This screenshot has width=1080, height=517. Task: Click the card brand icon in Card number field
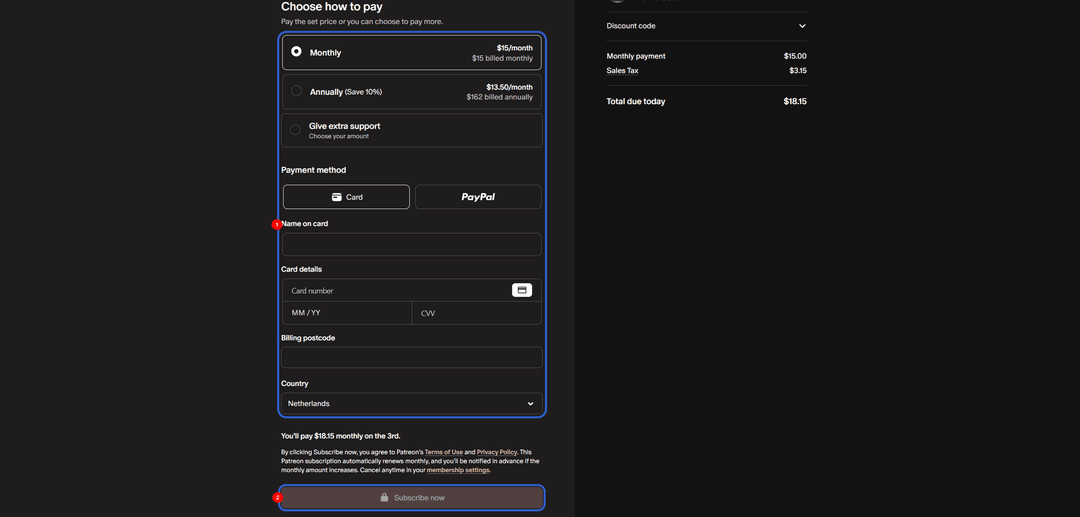click(522, 291)
